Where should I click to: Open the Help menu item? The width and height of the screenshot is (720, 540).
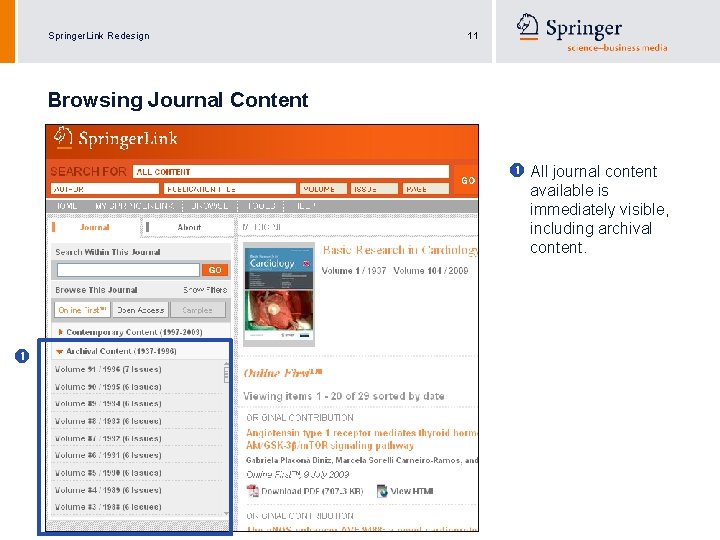tap(305, 206)
